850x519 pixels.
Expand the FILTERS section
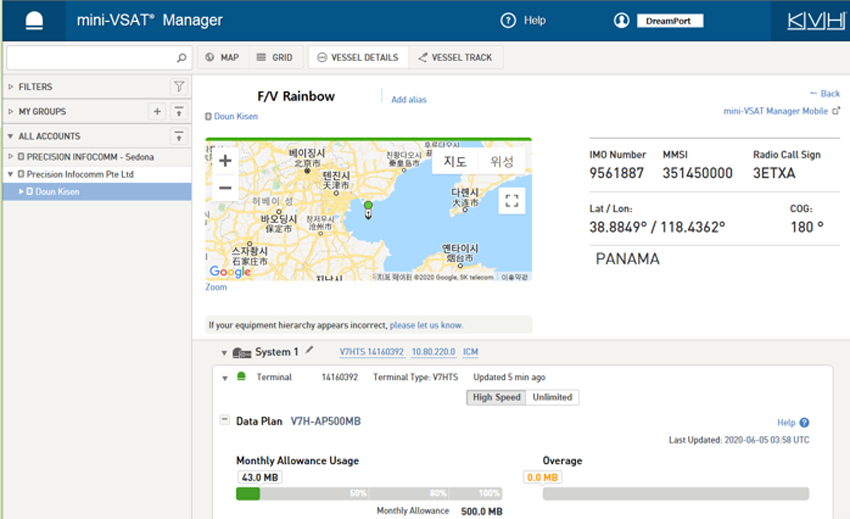(x=10, y=87)
